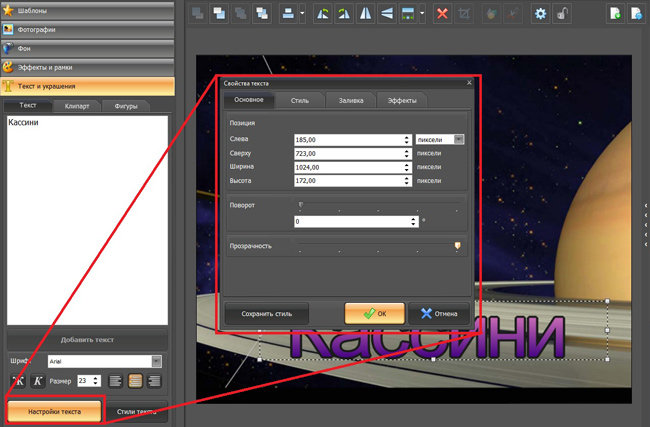Toggle italic К formatting
Screen dimensions: 650x427
coord(37,381)
